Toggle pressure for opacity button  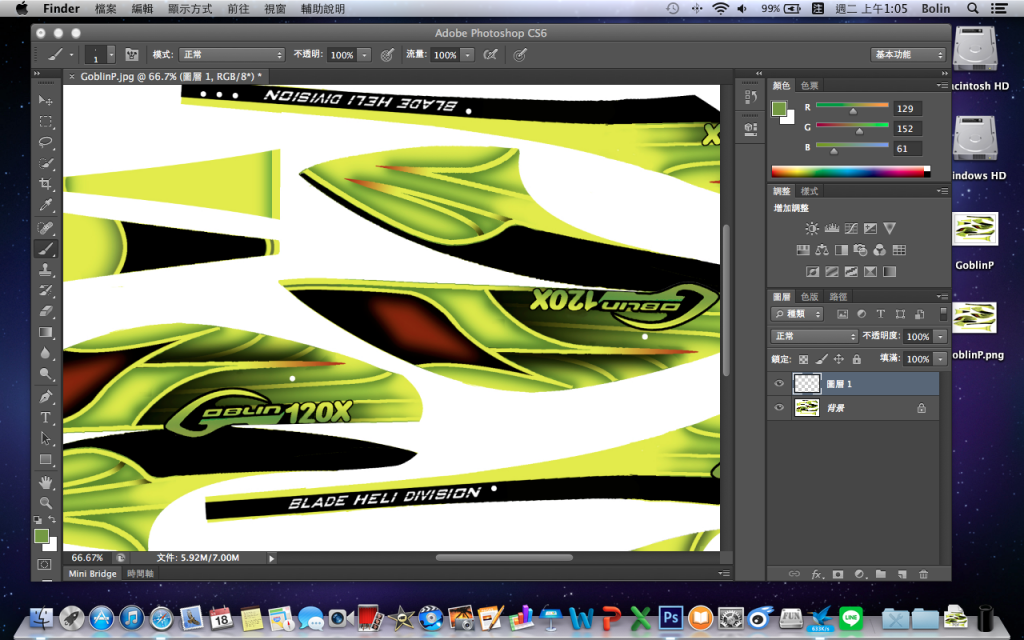[x=387, y=55]
